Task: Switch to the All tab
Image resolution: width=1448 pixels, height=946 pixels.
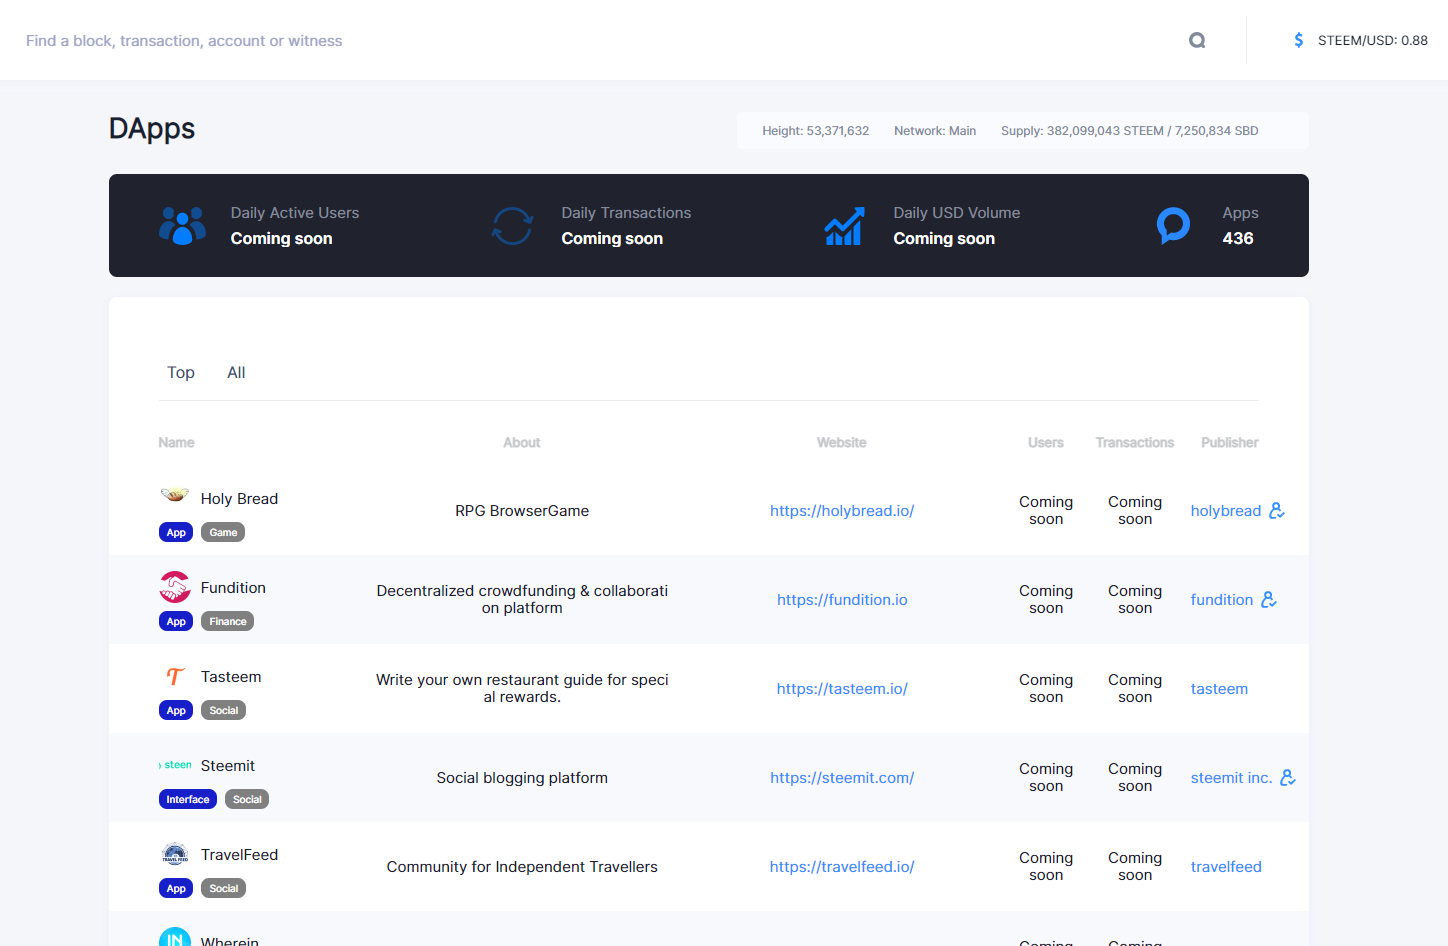Action: (x=236, y=373)
